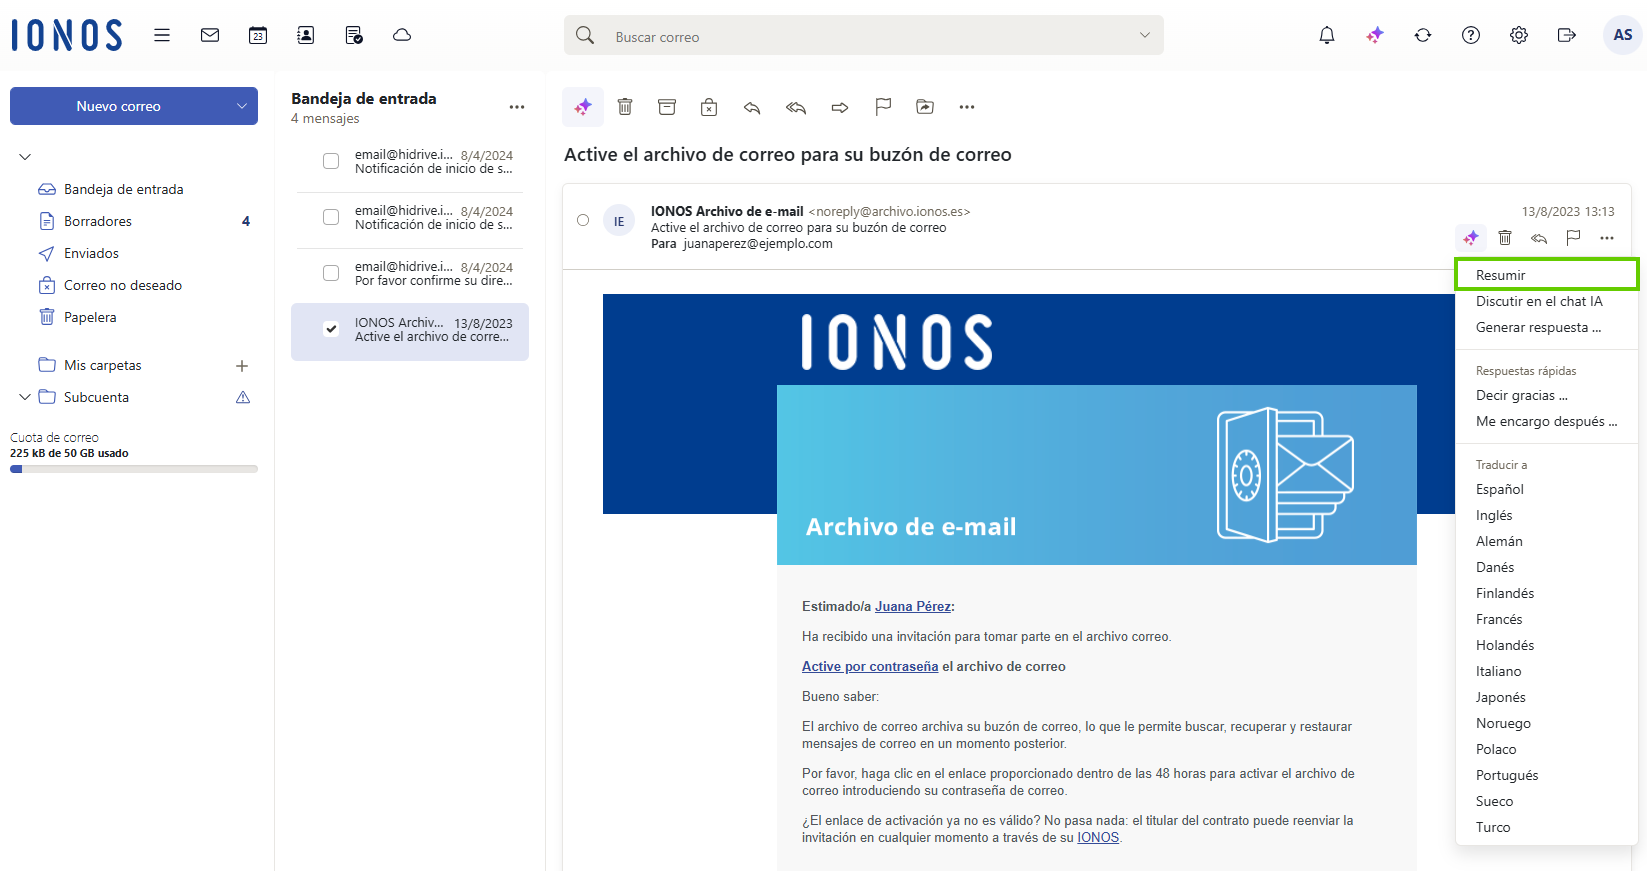1647x871 pixels.
Task: Choose quick reply Me encargo después
Action: [x=1546, y=421]
